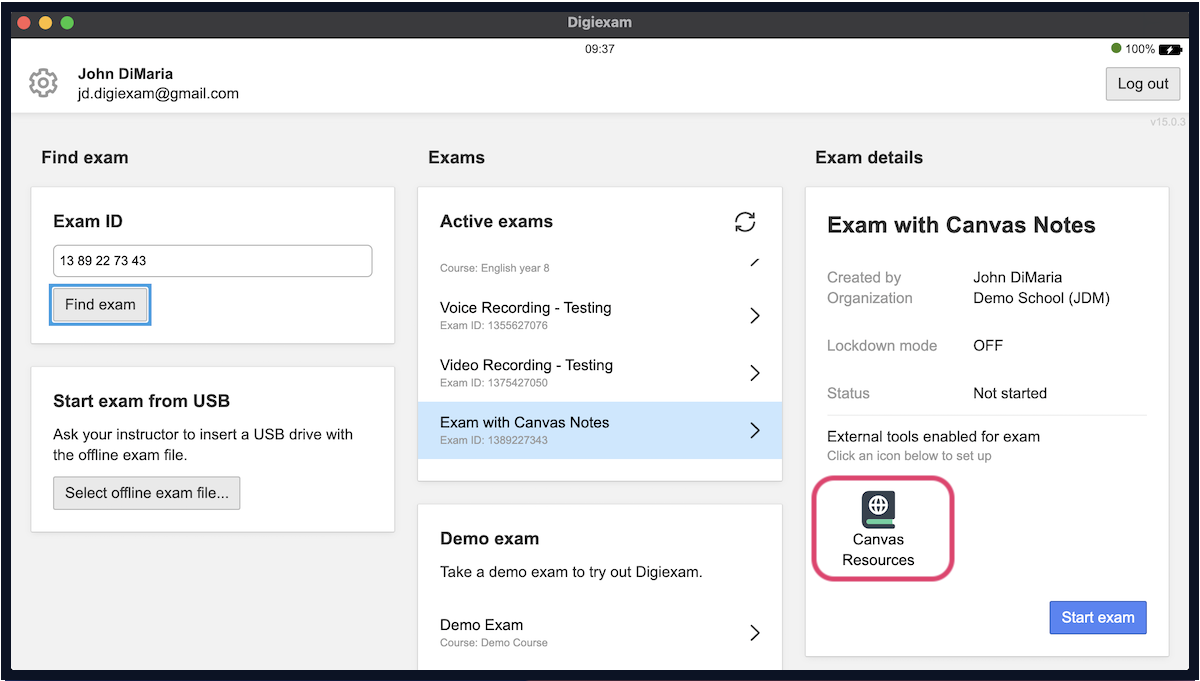Open Video Recording - Testing using its chevron

[755, 373]
